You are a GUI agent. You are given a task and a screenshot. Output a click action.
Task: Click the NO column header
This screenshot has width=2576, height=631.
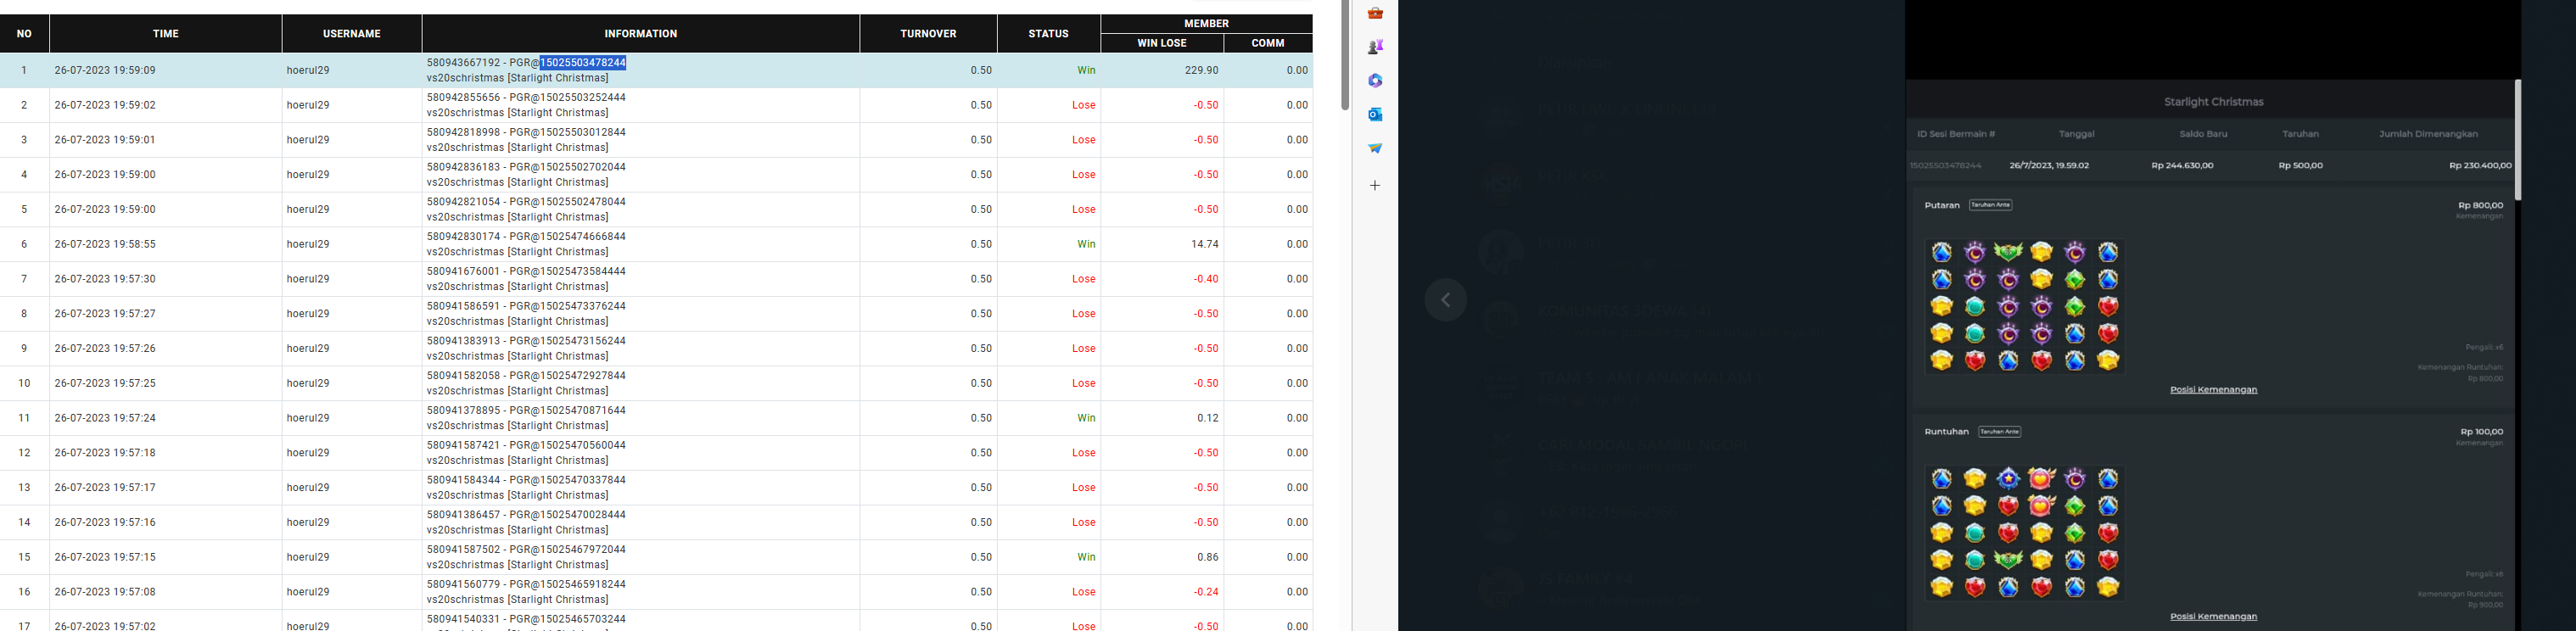point(24,34)
